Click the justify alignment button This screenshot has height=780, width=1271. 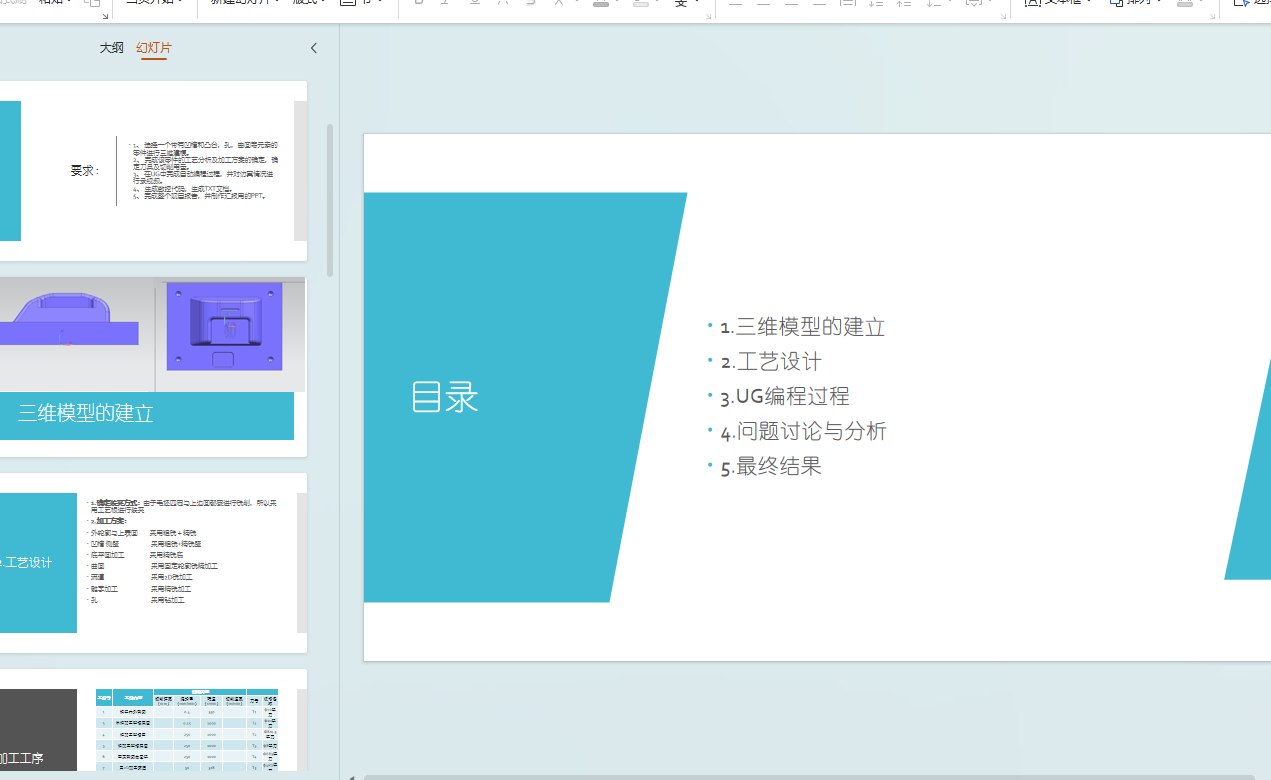818,4
